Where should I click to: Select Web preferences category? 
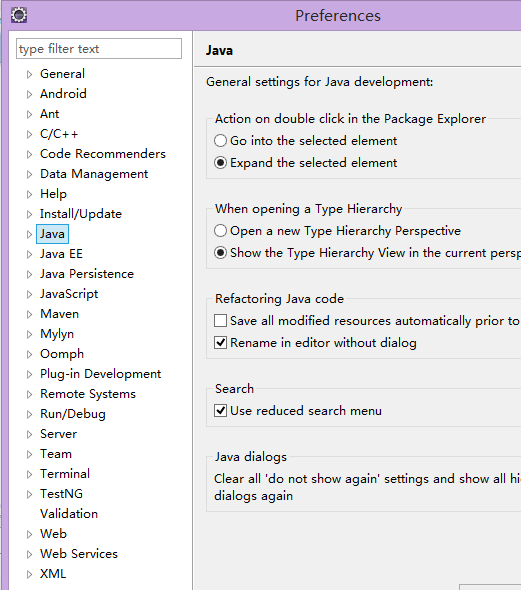point(53,534)
